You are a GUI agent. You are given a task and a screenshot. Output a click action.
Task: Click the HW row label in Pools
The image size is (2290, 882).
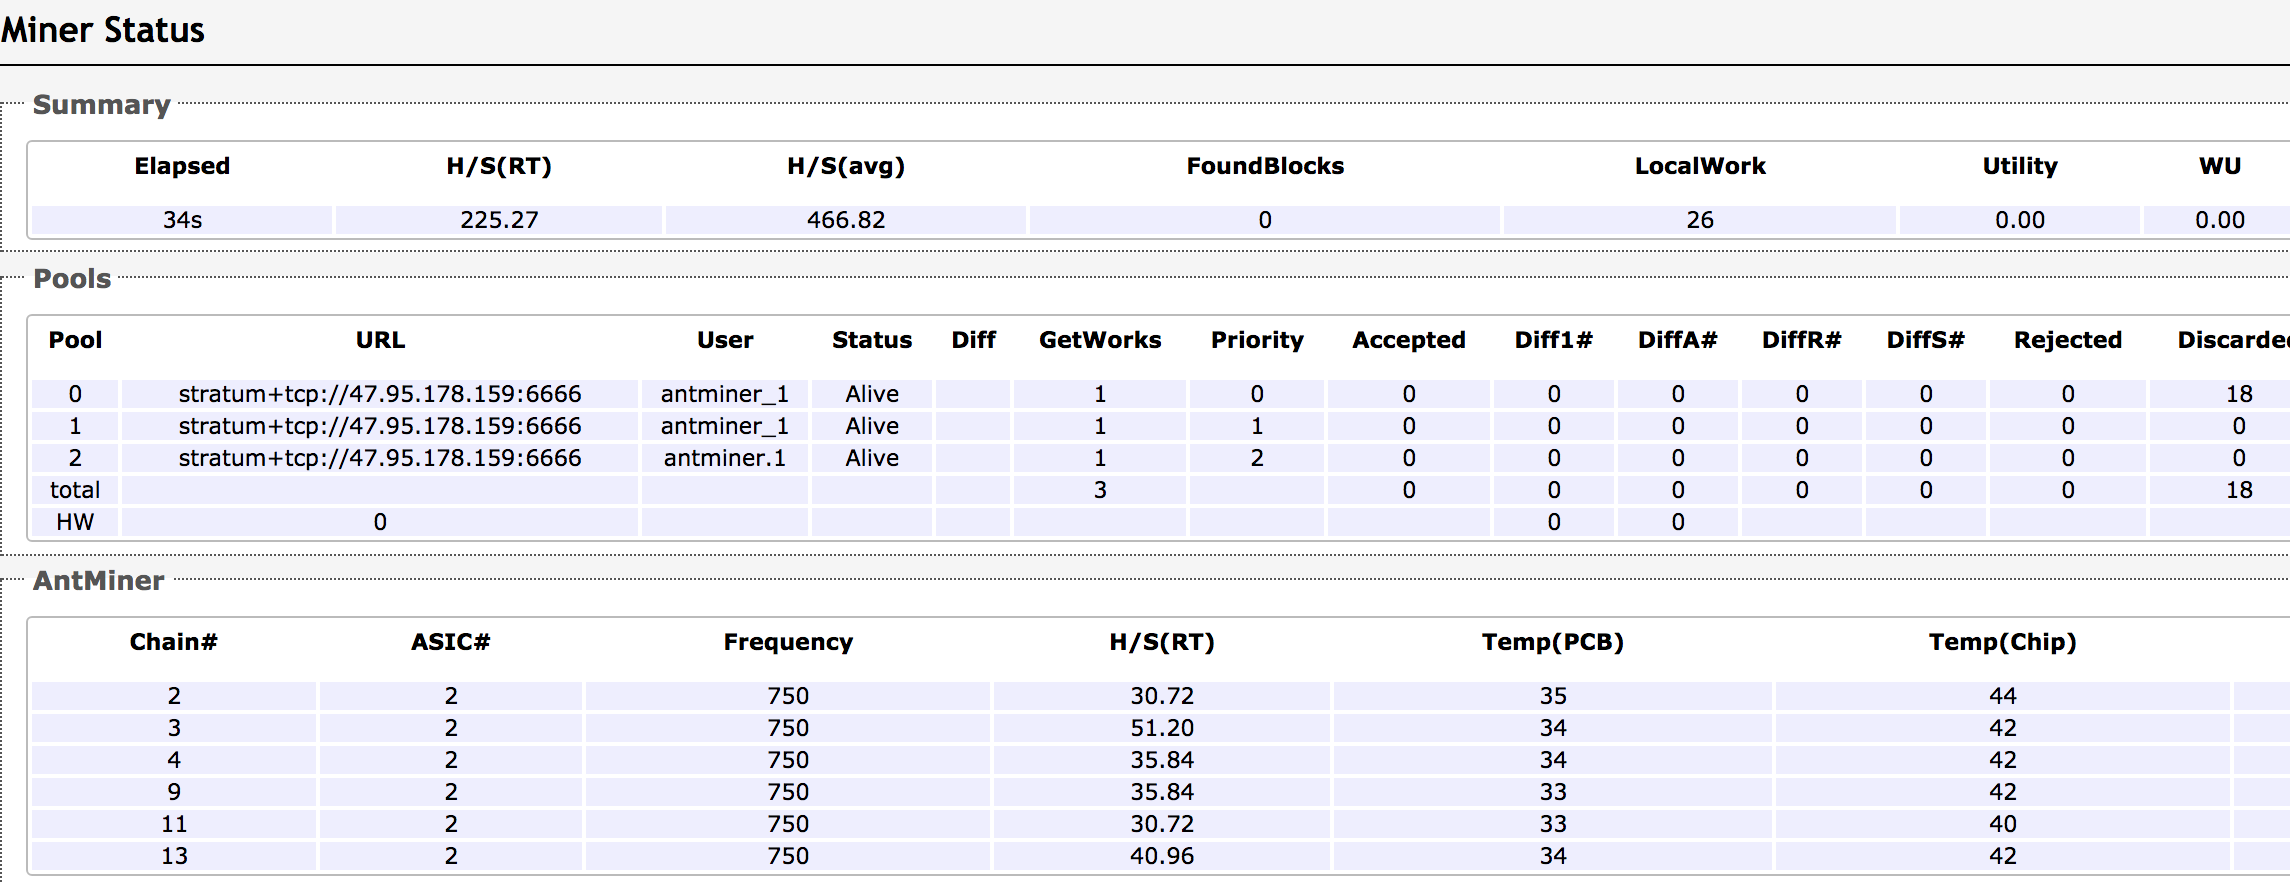(75, 522)
